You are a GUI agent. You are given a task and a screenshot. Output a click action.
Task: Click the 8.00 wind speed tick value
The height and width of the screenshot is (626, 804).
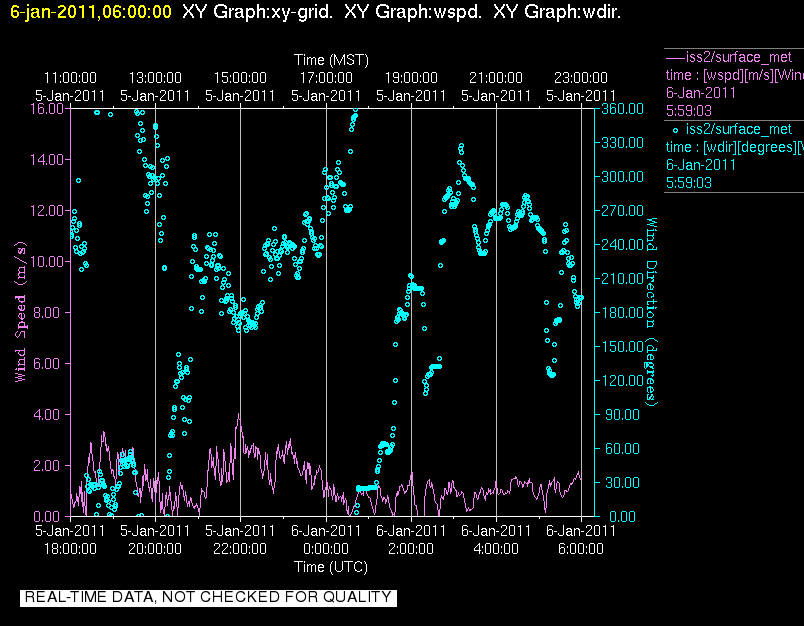49,313
